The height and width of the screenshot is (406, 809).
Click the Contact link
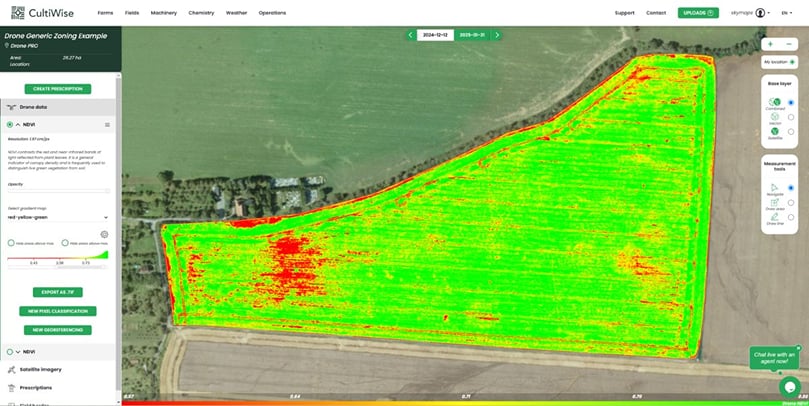[x=656, y=13]
